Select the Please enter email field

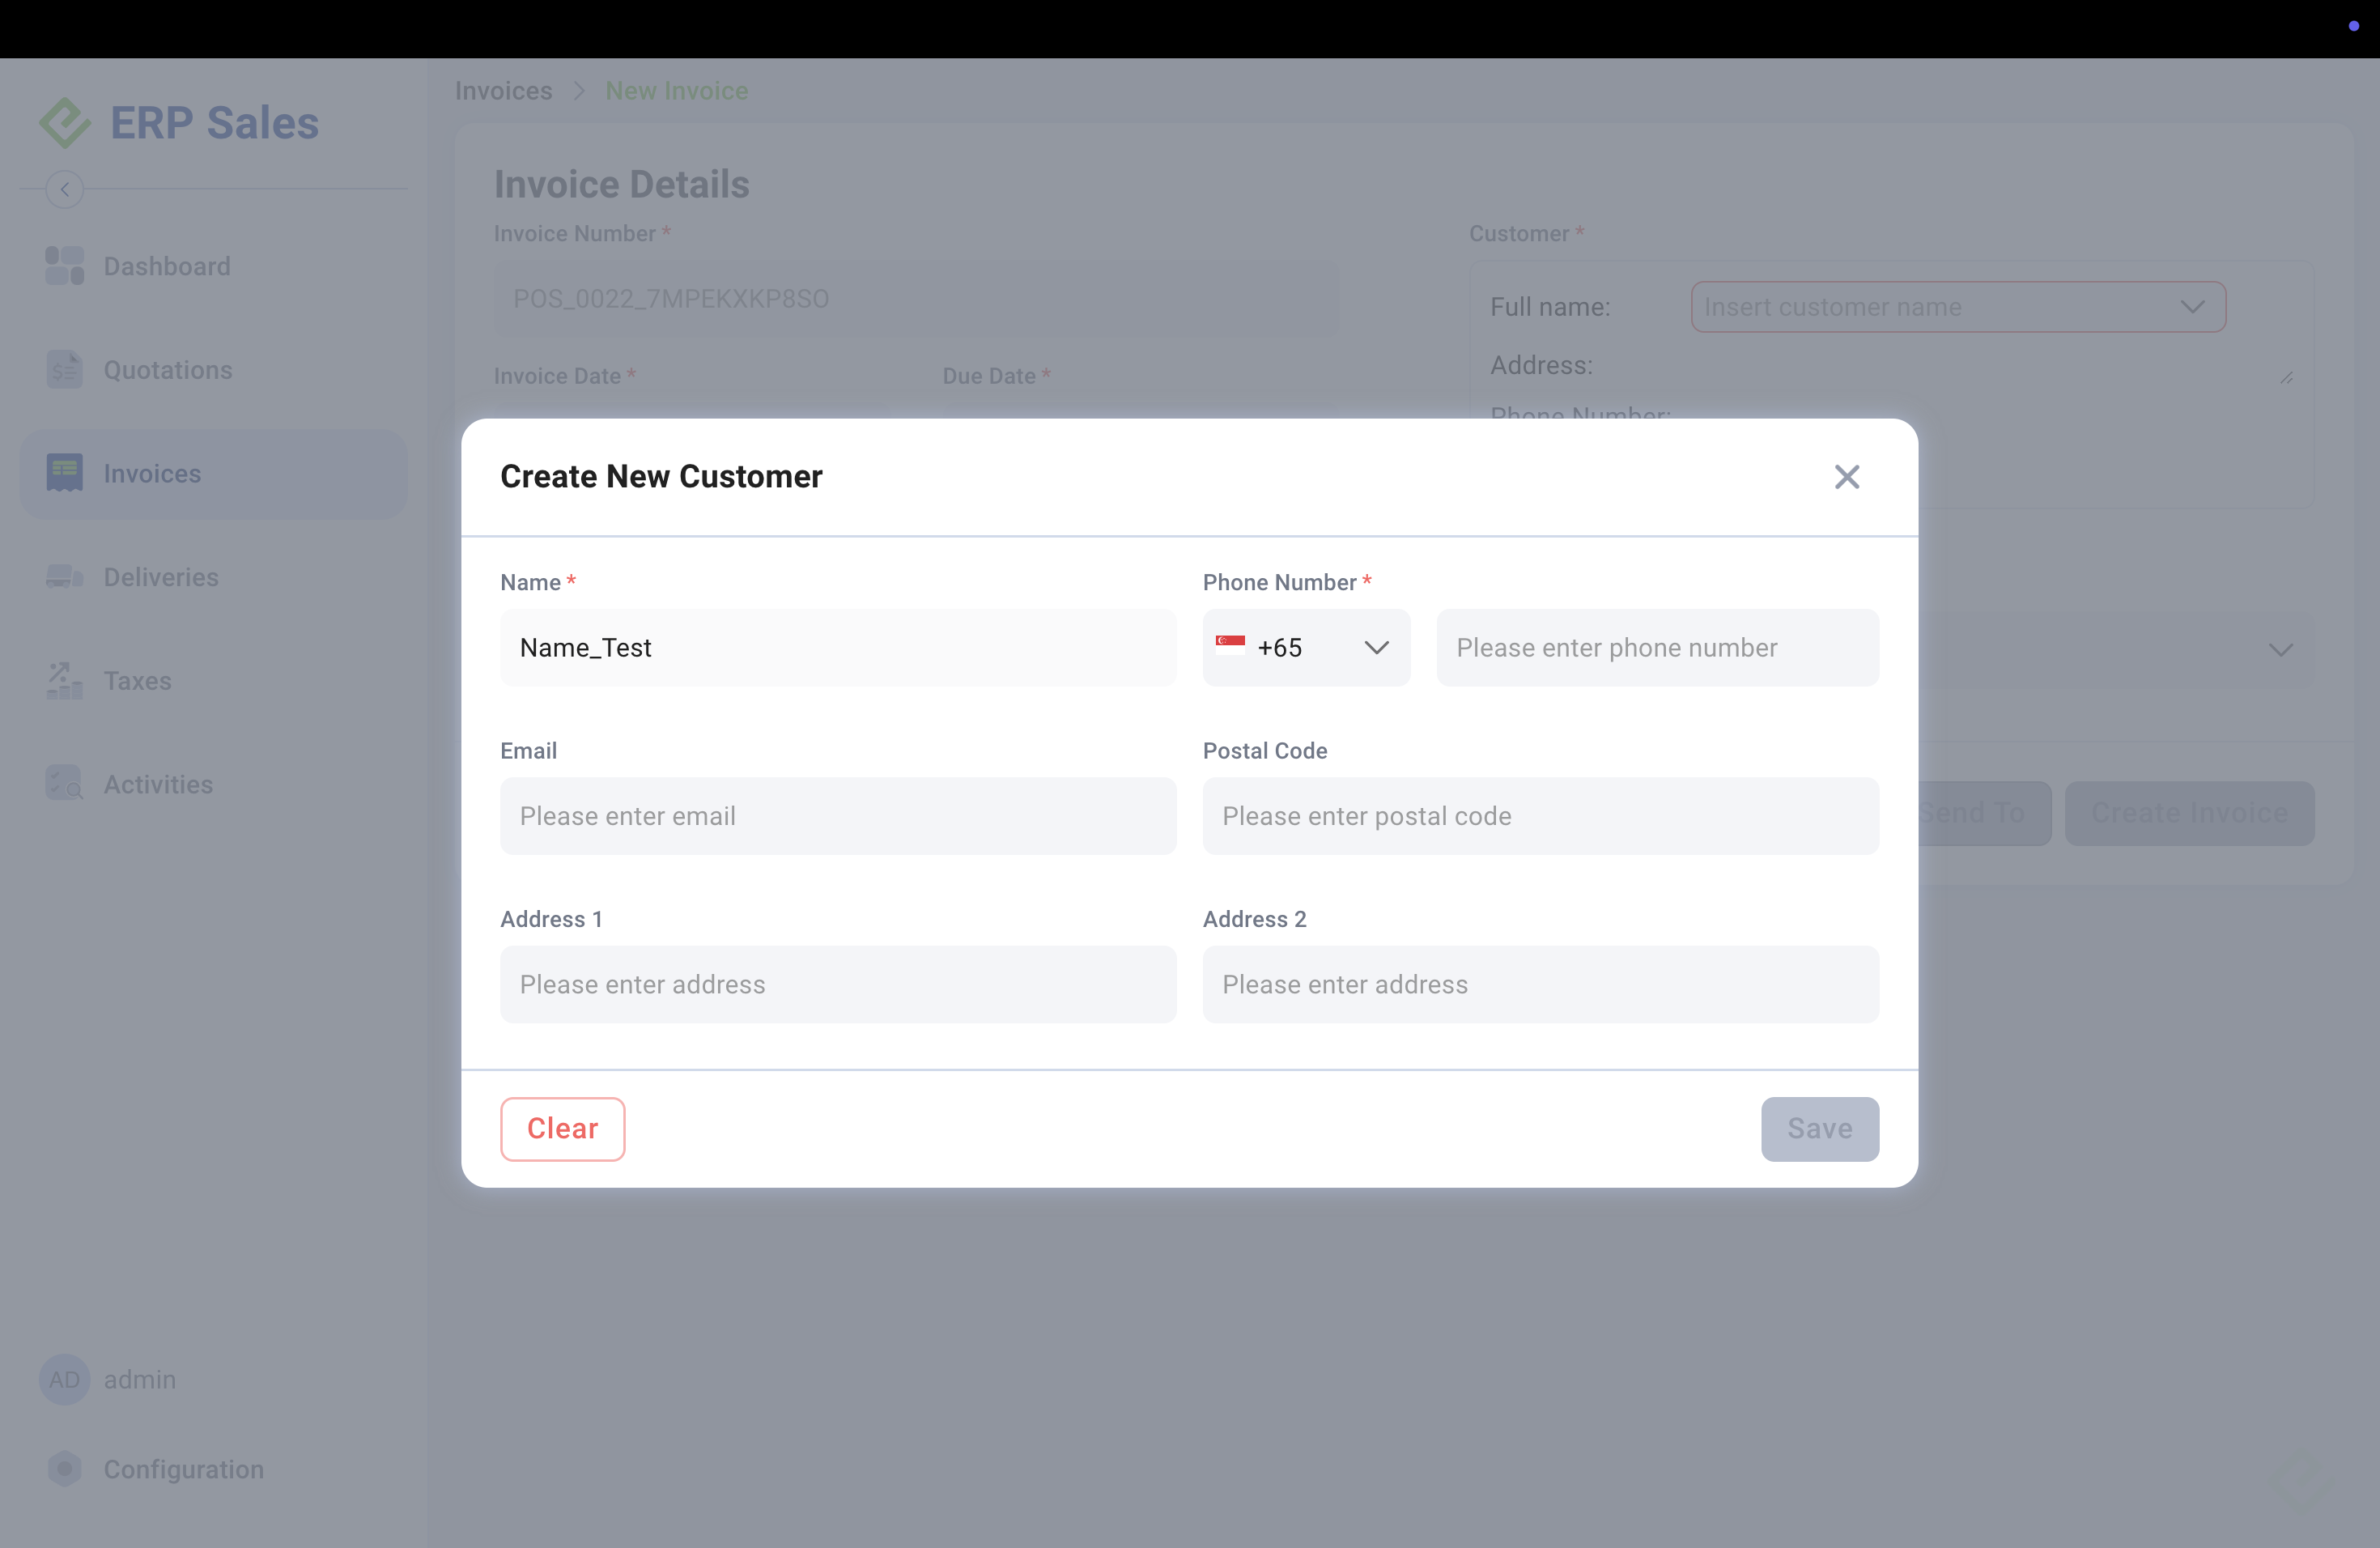point(838,816)
